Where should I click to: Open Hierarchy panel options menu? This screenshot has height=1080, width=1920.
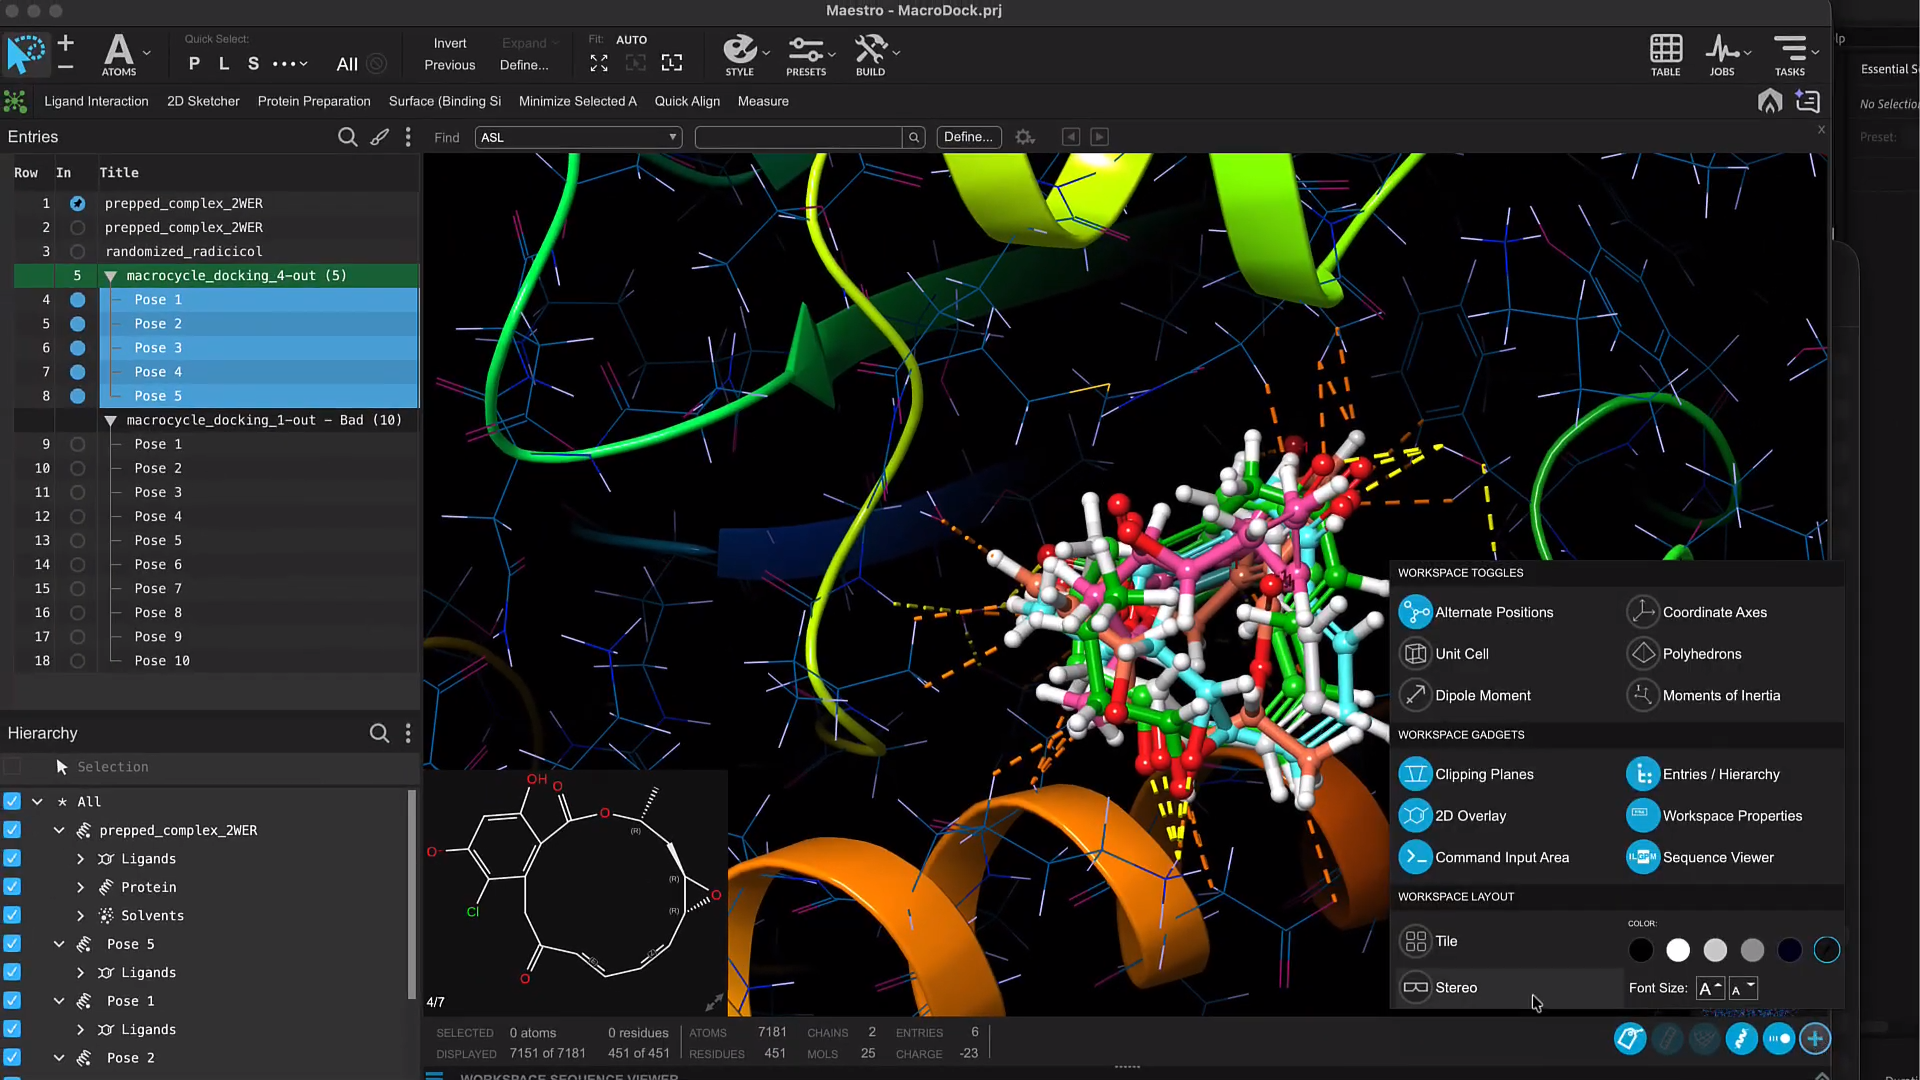(x=408, y=733)
